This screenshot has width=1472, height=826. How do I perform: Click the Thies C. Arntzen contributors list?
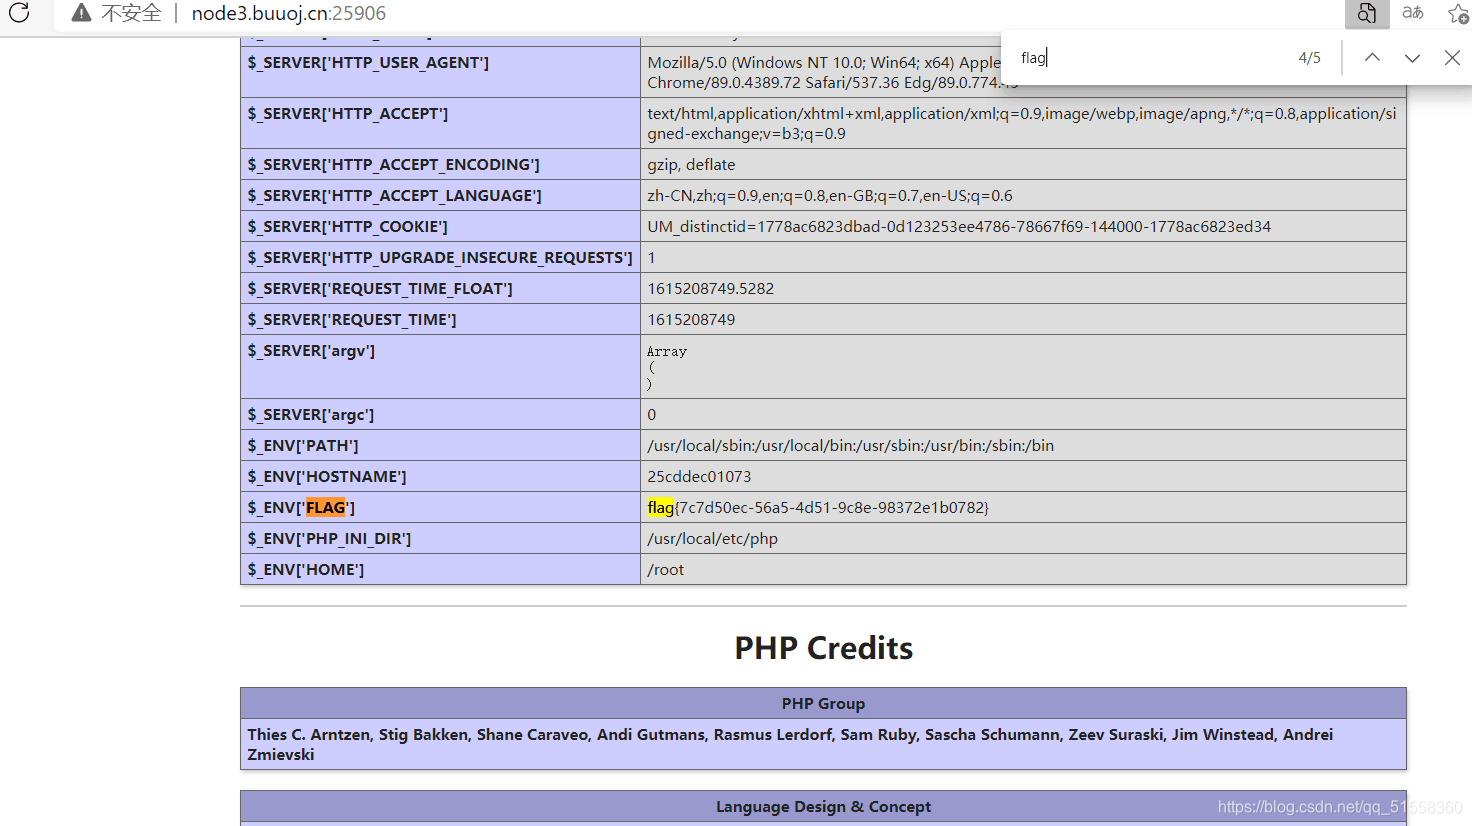823,744
